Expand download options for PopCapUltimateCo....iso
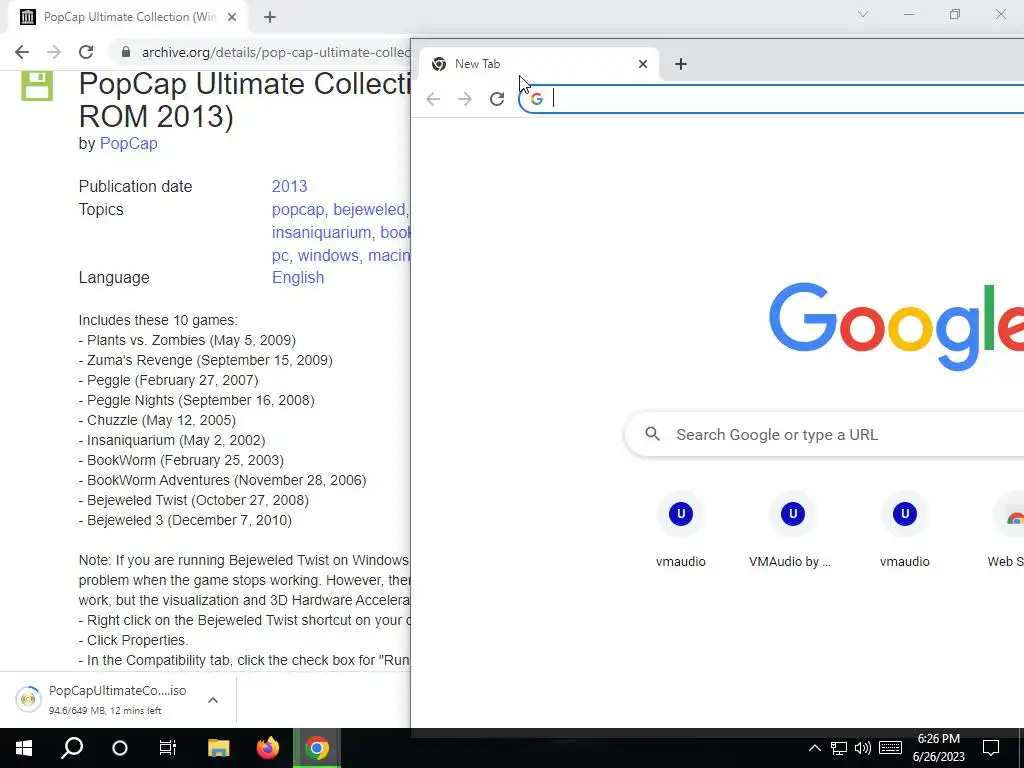The width and height of the screenshot is (1024, 768). point(213,700)
